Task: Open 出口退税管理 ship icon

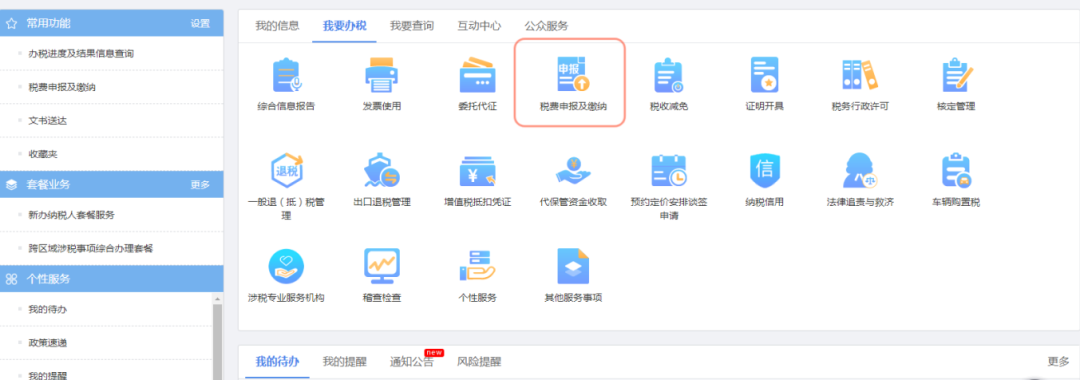Action: click(382, 171)
